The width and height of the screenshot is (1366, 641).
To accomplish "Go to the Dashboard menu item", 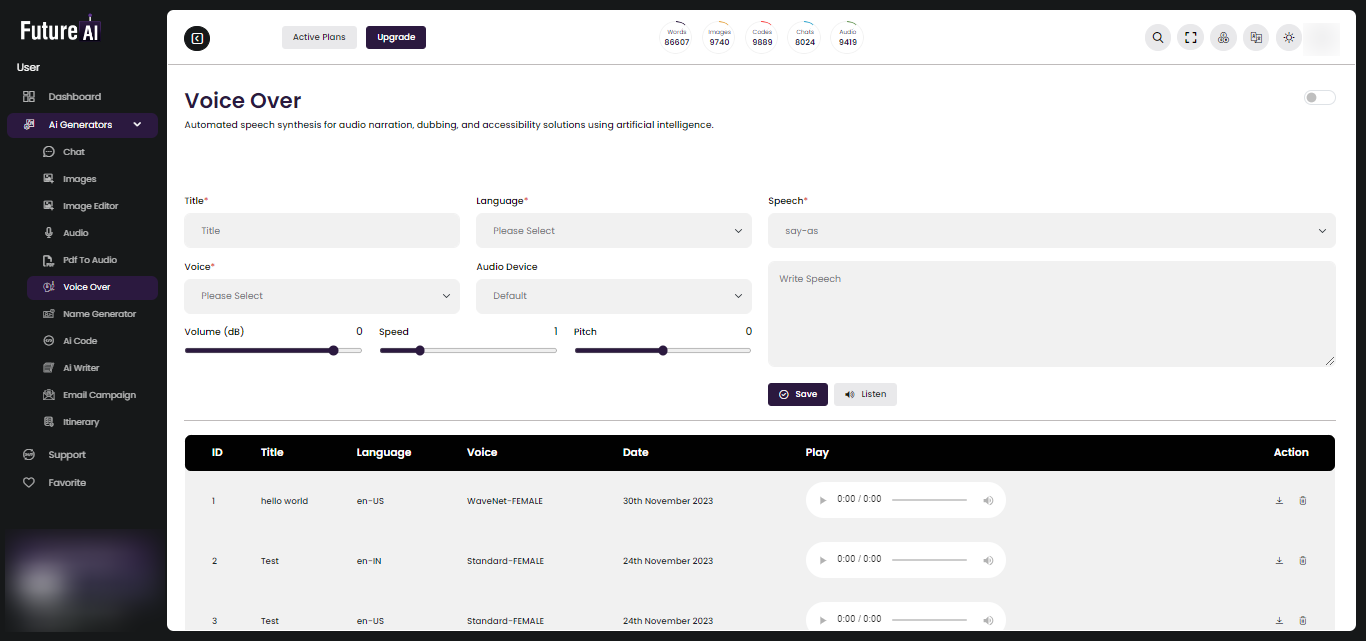I will (74, 96).
